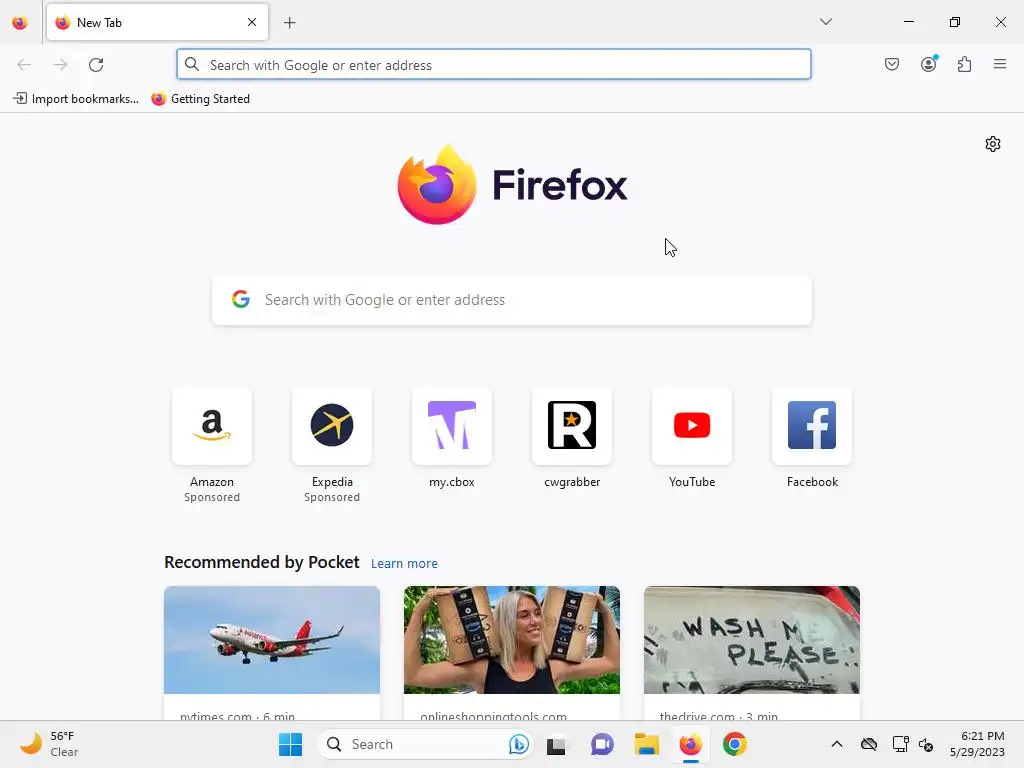Screen dimensions: 1024x768
Task: Open the onlineshoppingtools.com story thumbnail
Action: [512, 640]
